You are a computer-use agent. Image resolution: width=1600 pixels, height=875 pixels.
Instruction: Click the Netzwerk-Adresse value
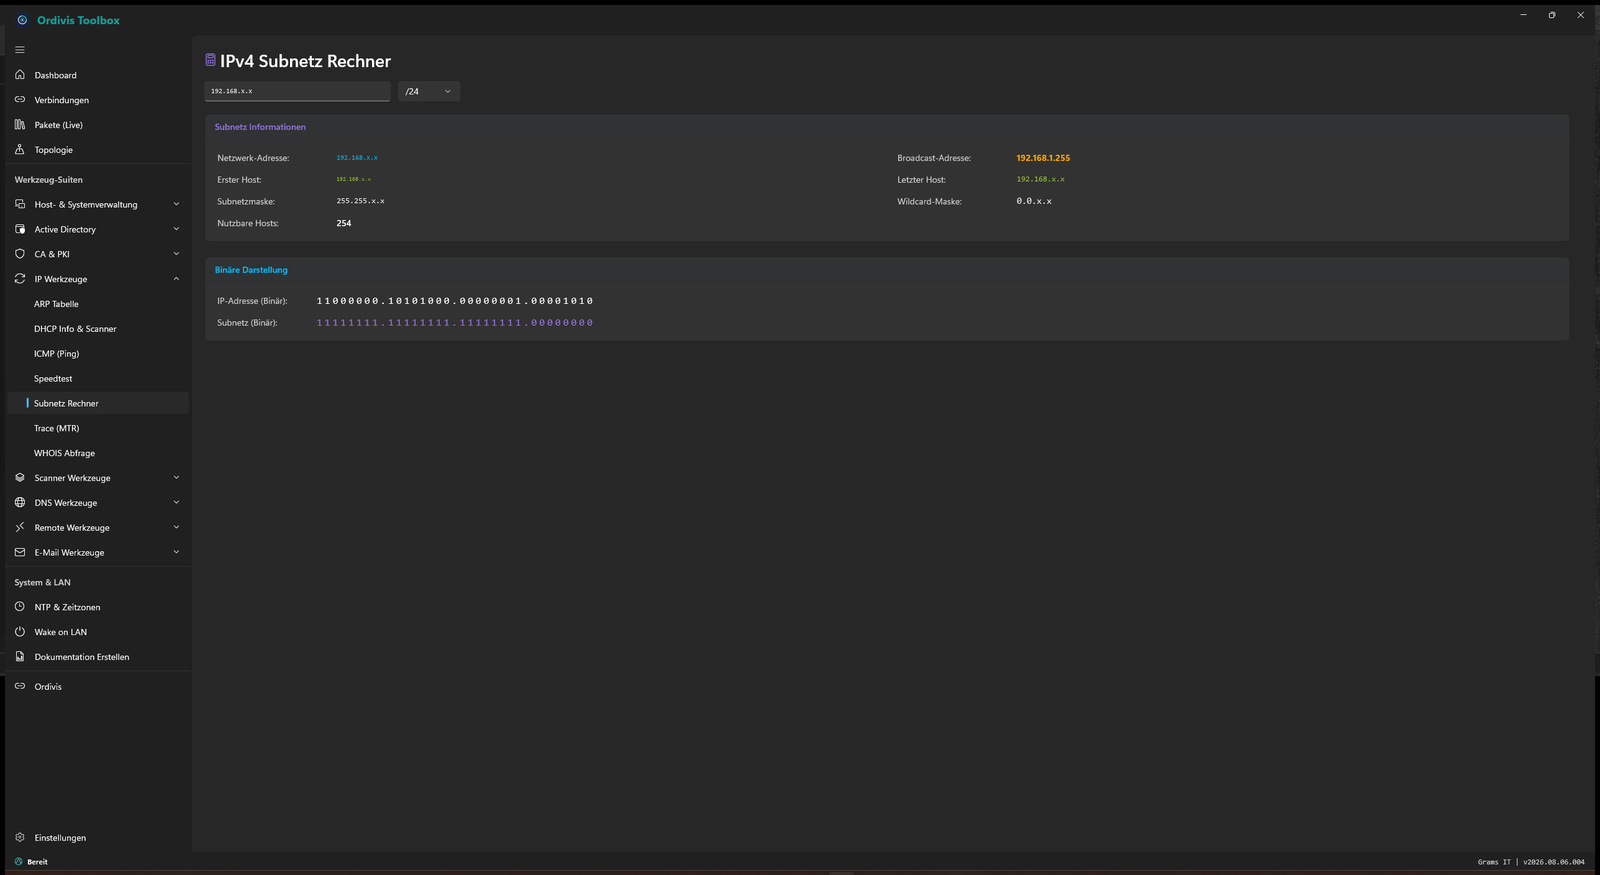pyautogui.click(x=357, y=158)
